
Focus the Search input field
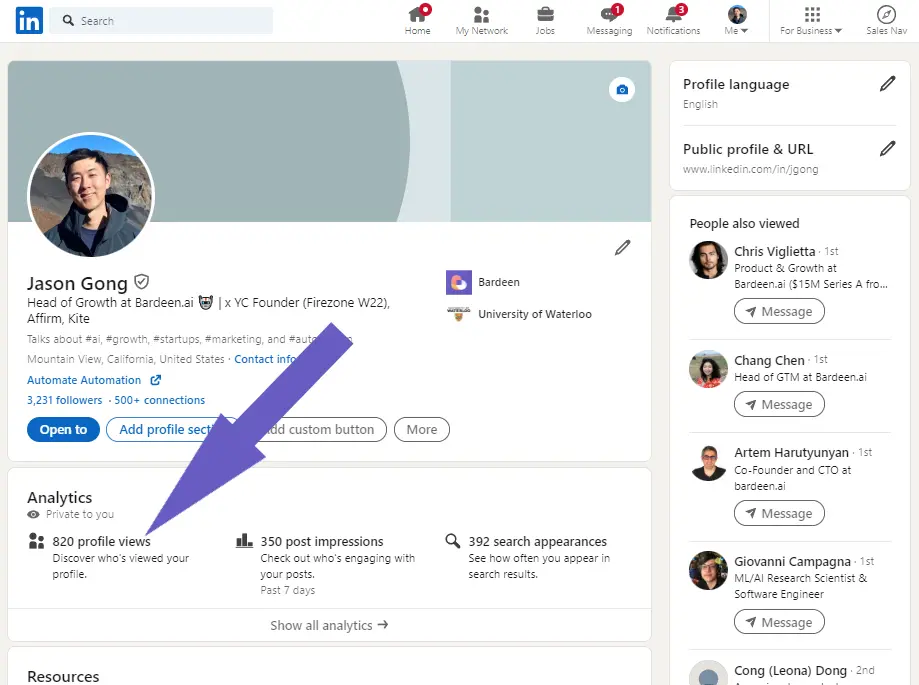coord(161,21)
